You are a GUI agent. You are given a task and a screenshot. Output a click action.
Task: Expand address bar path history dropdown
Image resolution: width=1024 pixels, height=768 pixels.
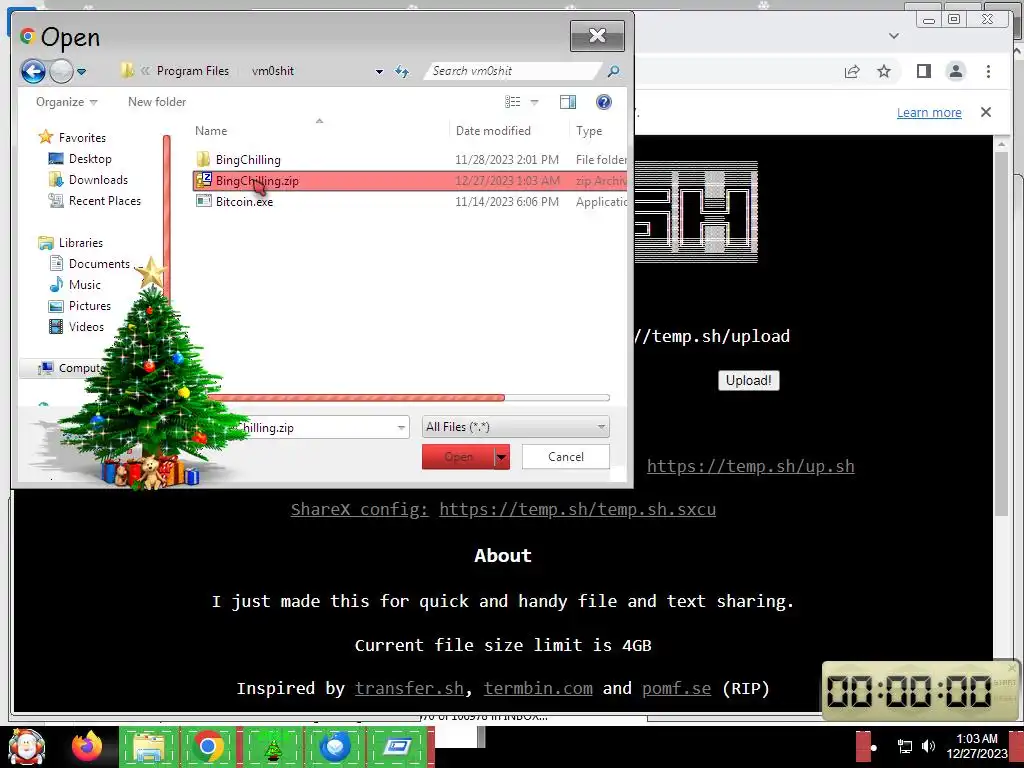[x=379, y=71]
